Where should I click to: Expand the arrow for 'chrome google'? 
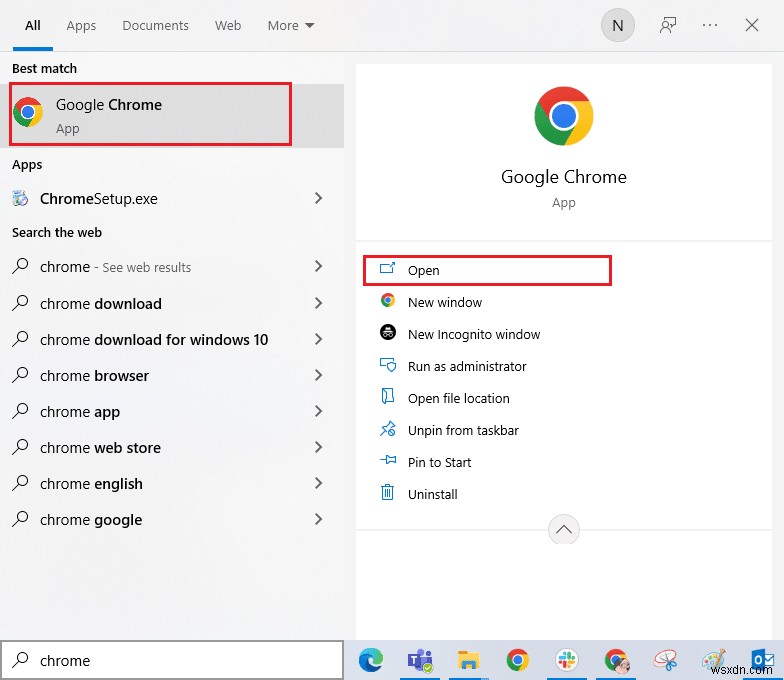click(x=318, y=519)
